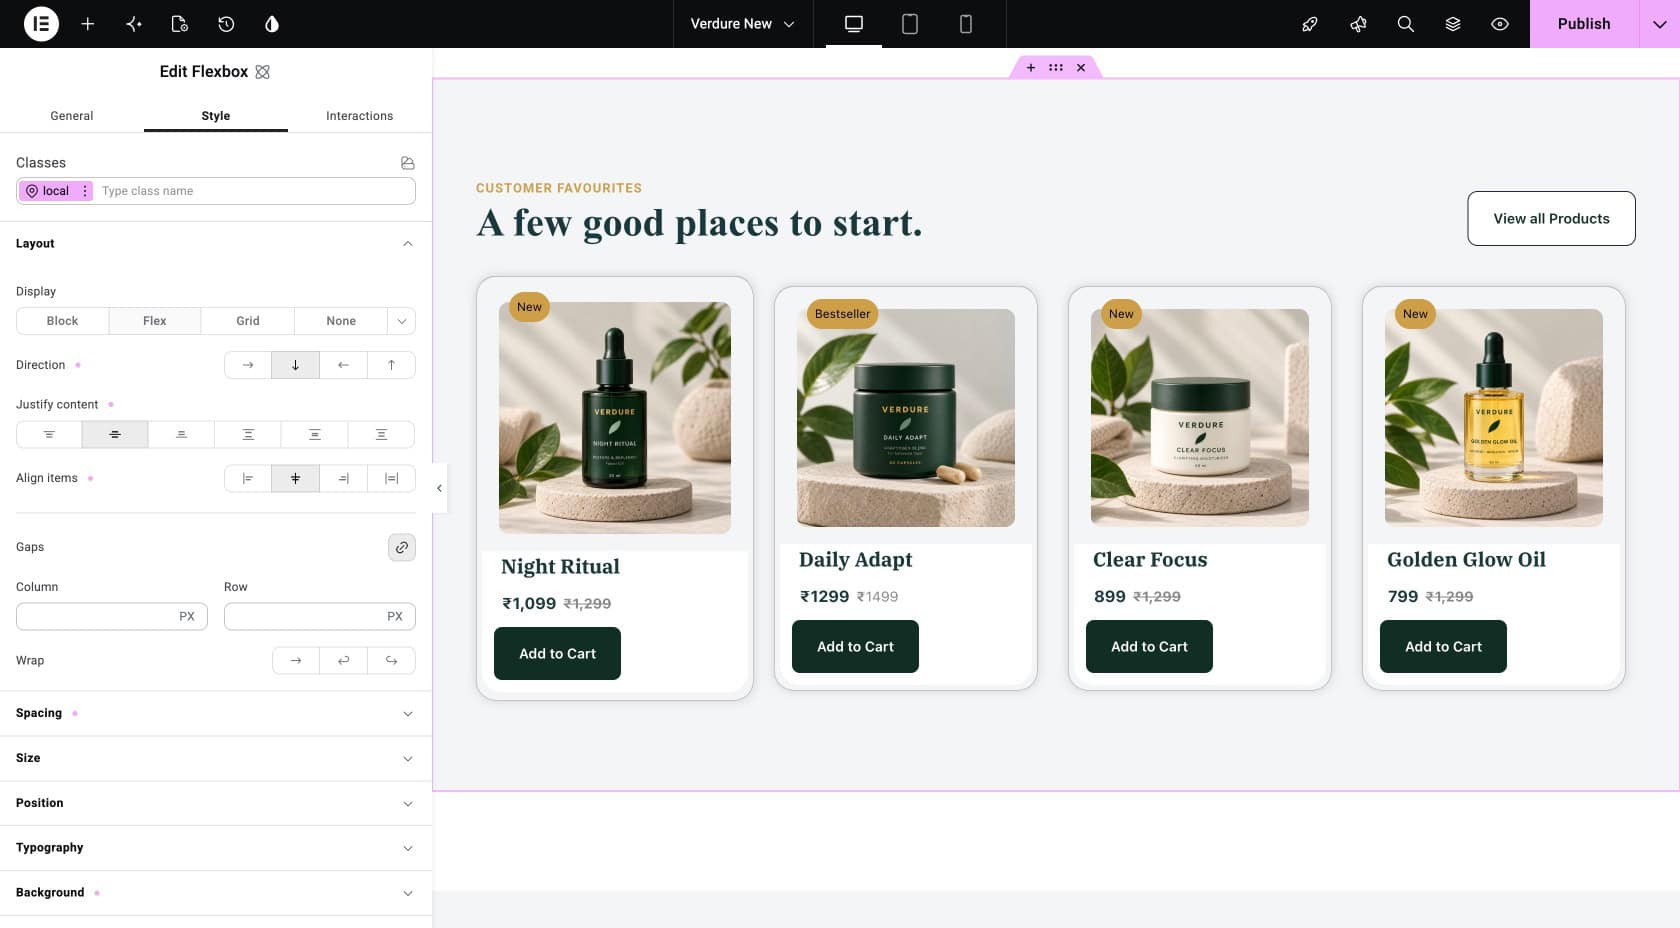Focus the Type class name field
Image resolution: width=1680 pixels, height=928 pixels.
(256, 191)
